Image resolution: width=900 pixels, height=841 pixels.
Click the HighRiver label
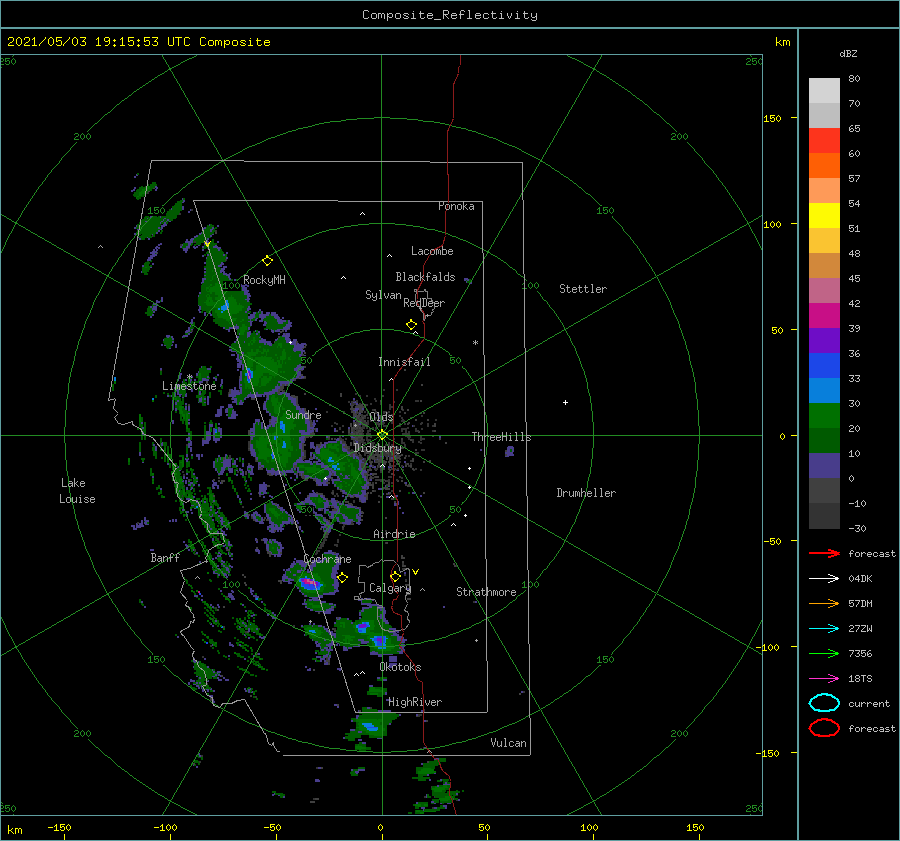click(415, 702)
